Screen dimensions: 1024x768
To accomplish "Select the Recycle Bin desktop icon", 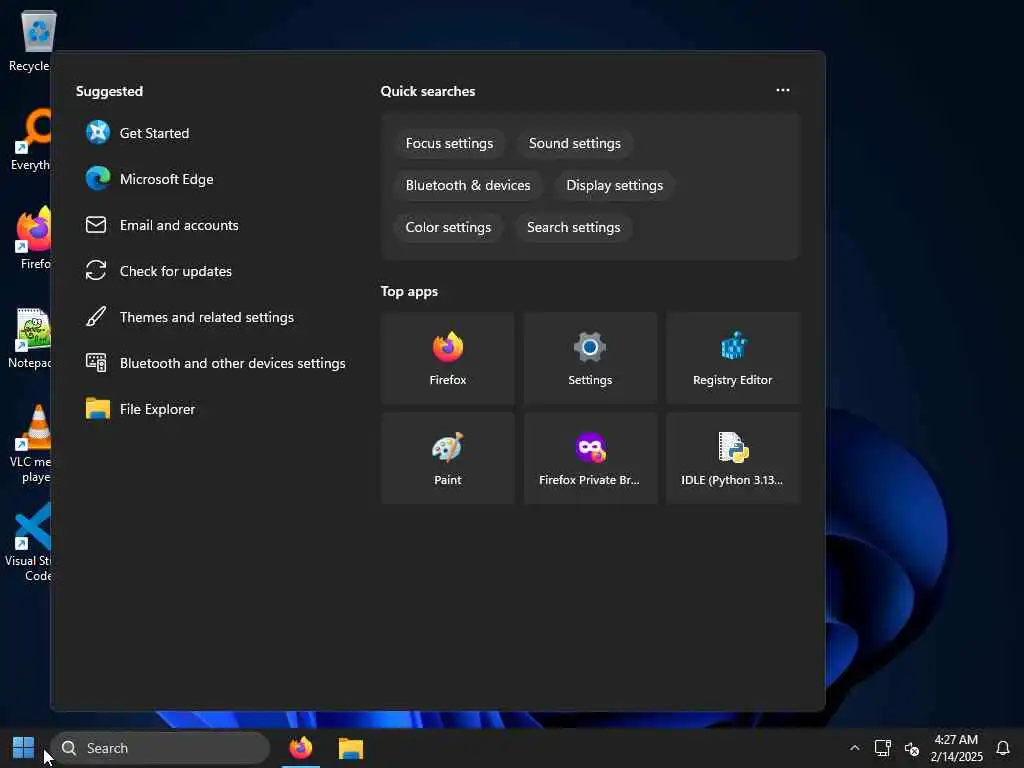I will pos(29,41).
